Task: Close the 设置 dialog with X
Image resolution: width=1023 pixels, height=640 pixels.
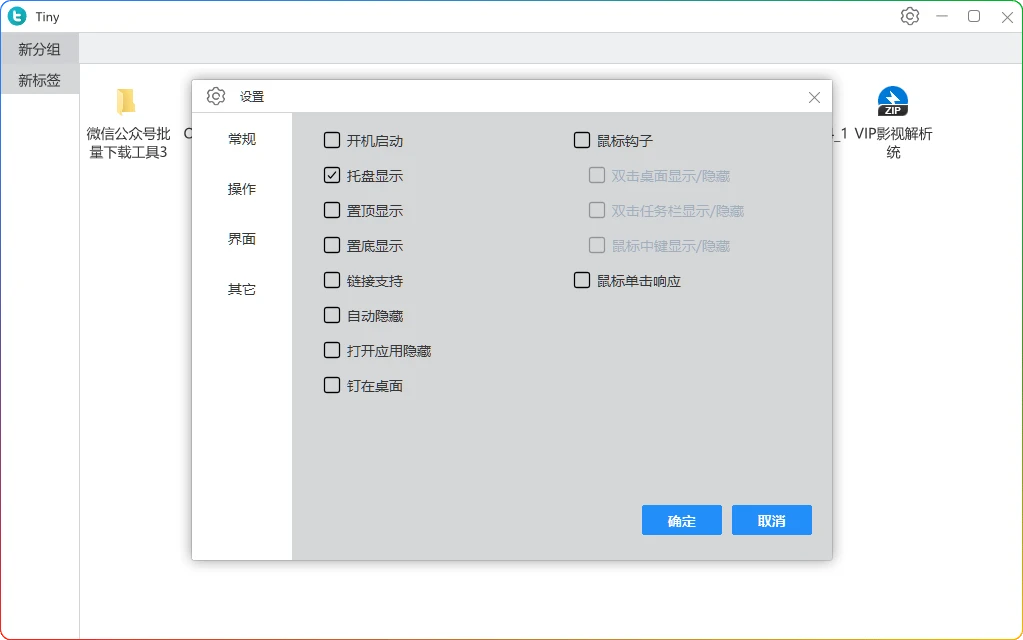Action: click(814, 97)
